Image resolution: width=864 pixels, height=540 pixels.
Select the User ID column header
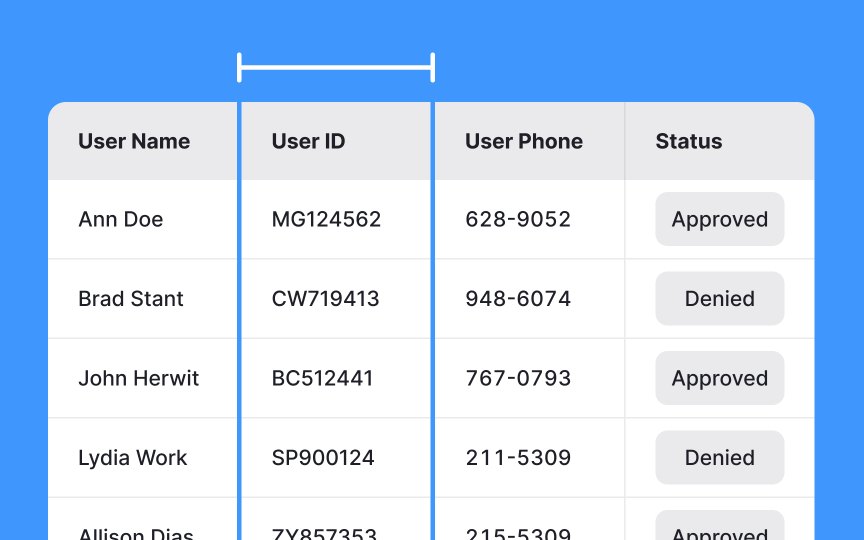point(308,142)
